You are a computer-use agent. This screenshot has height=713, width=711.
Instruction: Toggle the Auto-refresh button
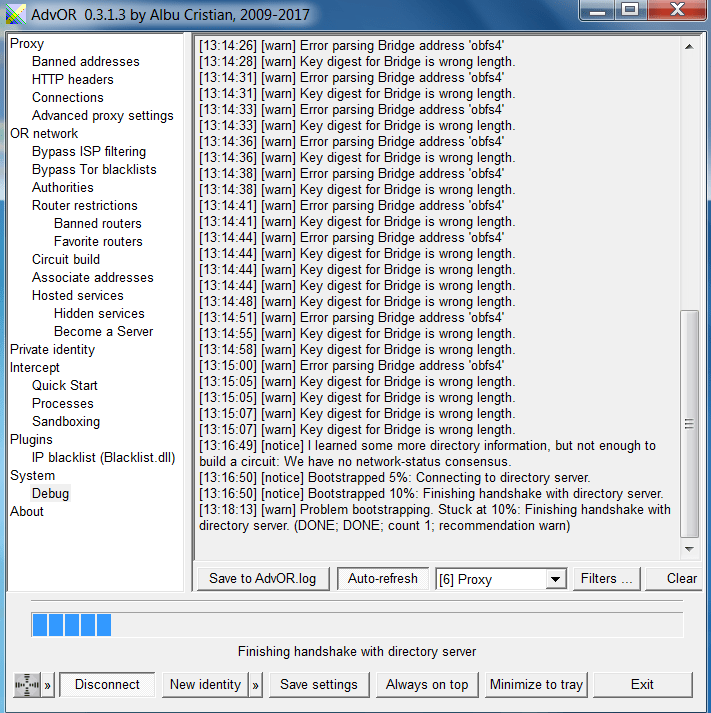382,578
